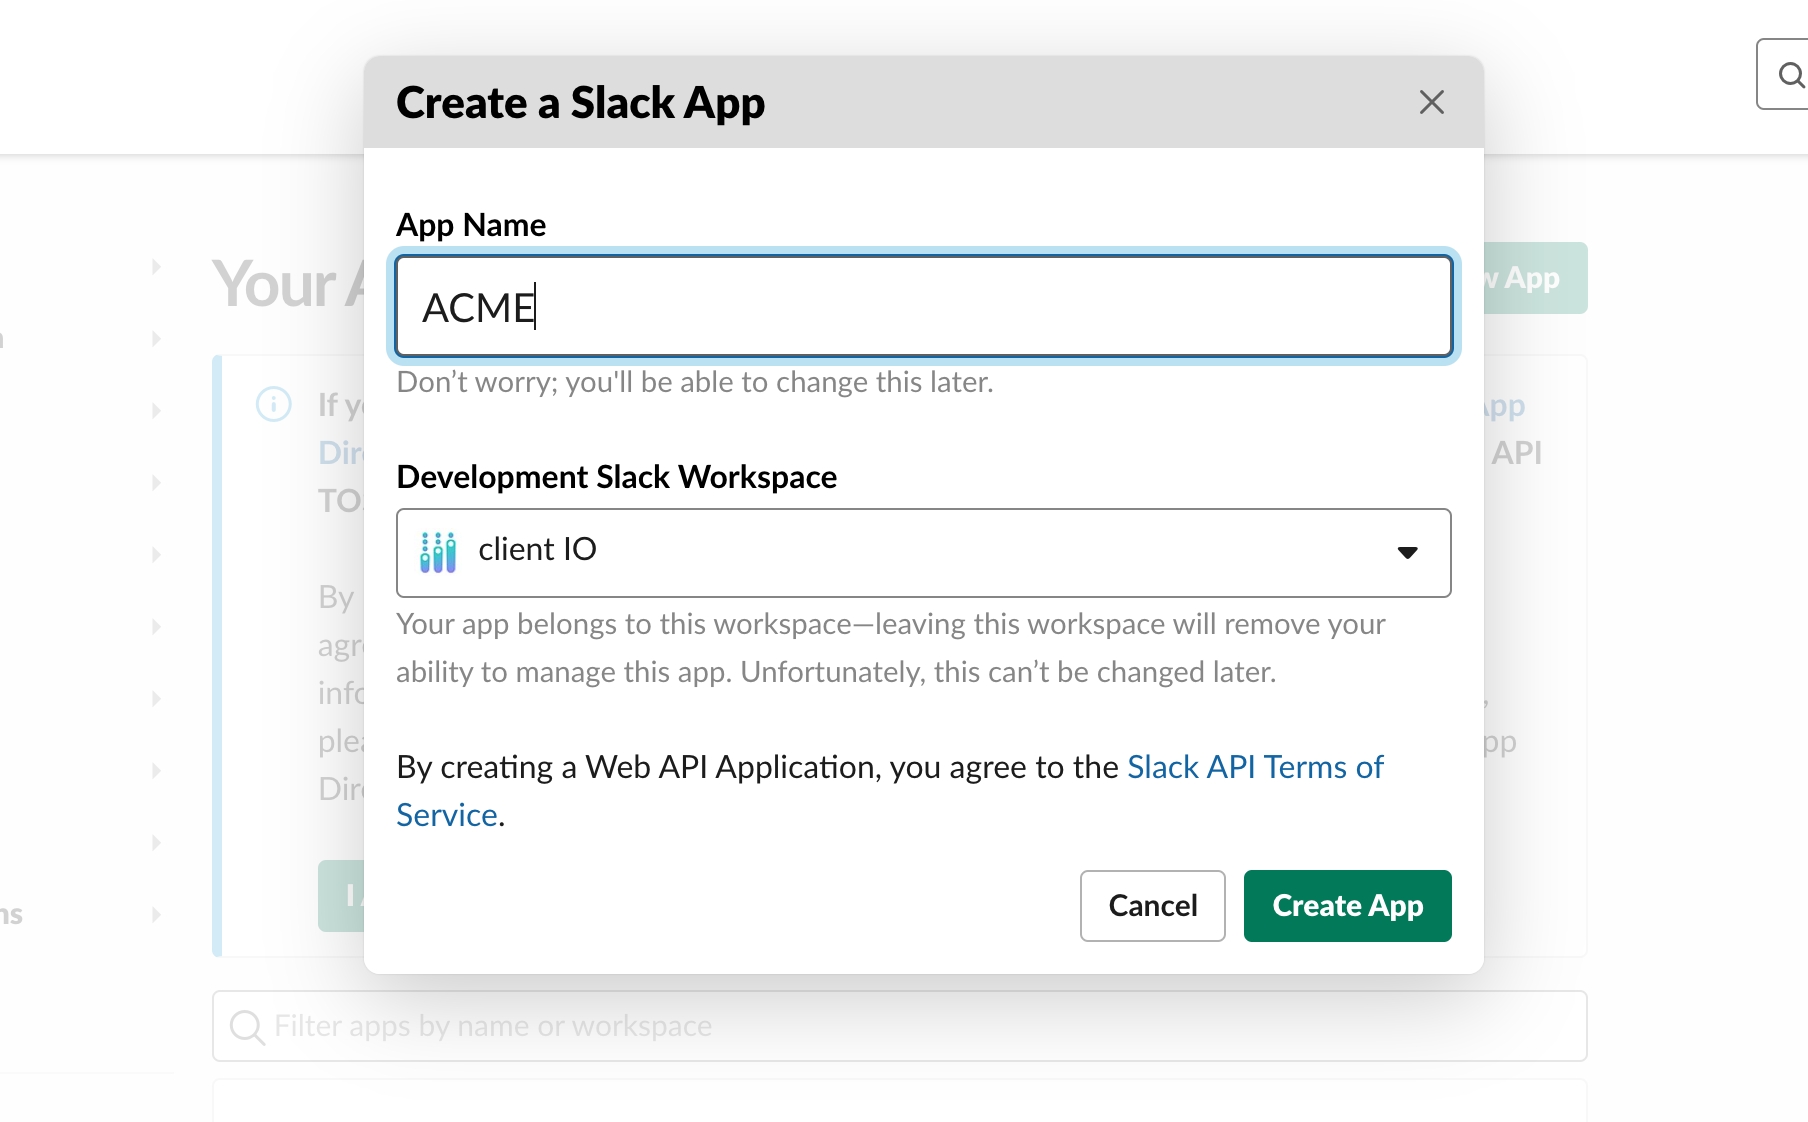The height and width of the screenshot is (1122, 1808).
Task: Expand sidebar arrow next to 'ns' item
Action: coord(156,915)
